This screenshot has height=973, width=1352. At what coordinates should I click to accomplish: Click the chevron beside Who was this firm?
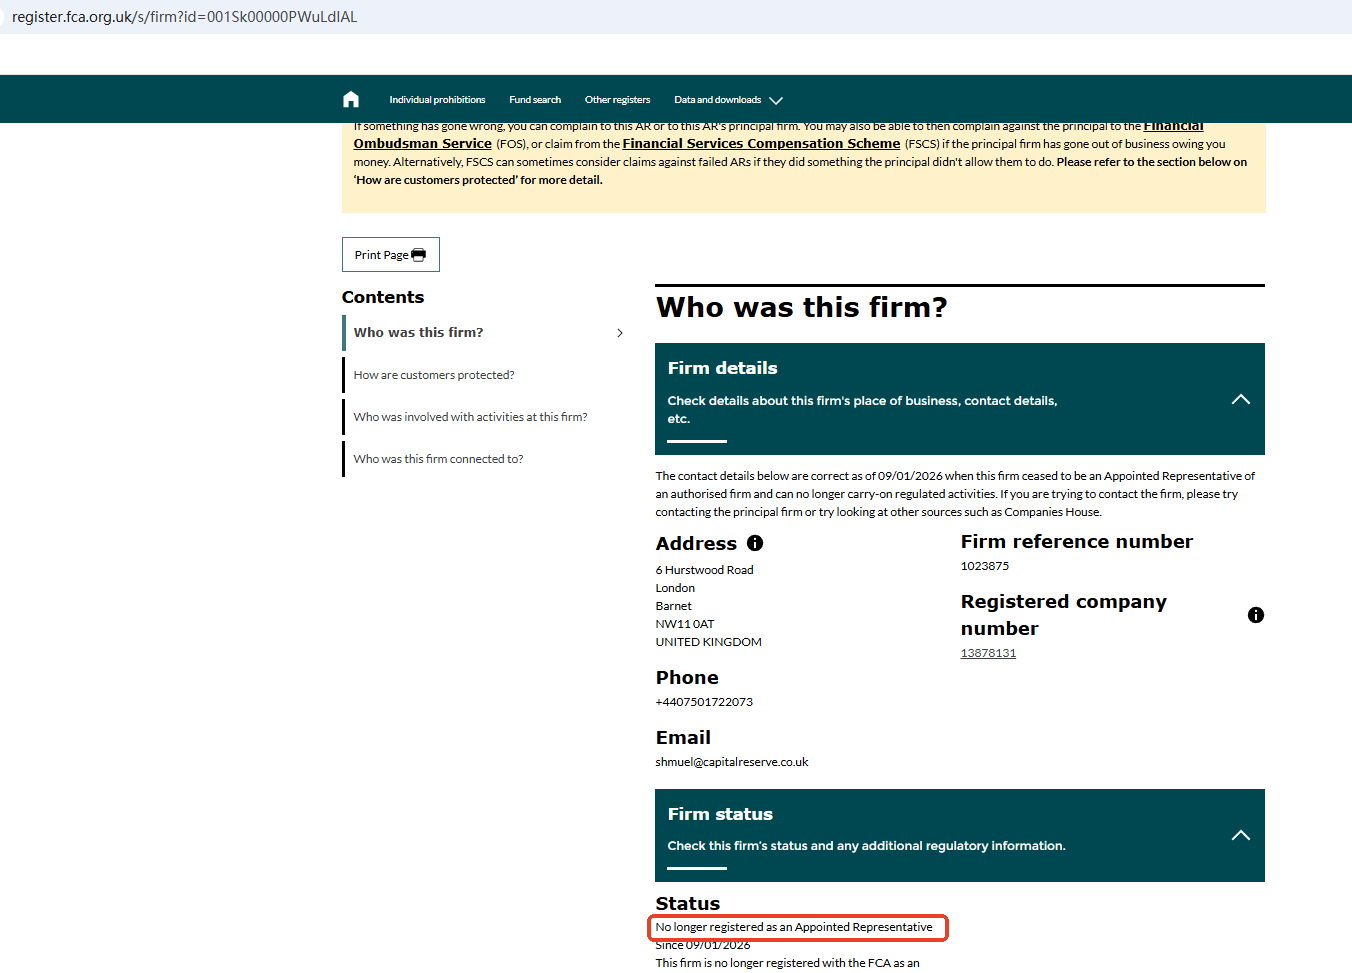[x=620, y=333]
